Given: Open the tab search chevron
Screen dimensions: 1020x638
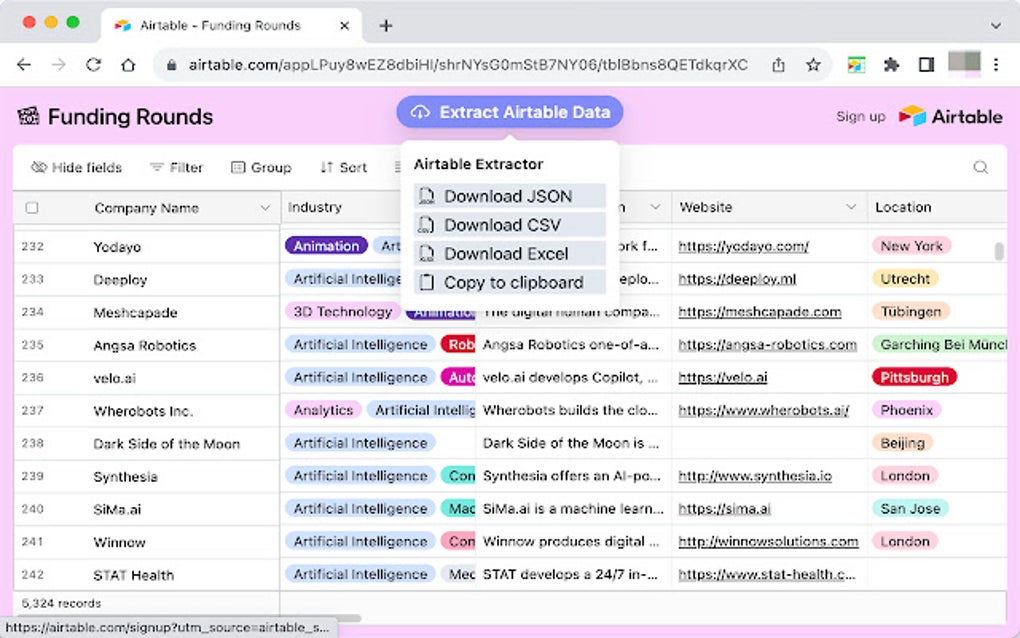Looking at the screenshot, I should point(996,25).
